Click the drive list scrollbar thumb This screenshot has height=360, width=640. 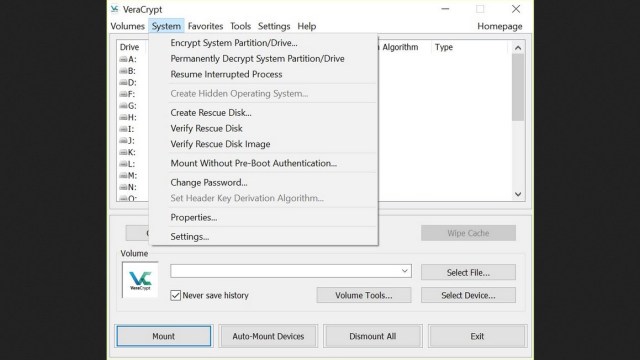[x=518, y=87]
